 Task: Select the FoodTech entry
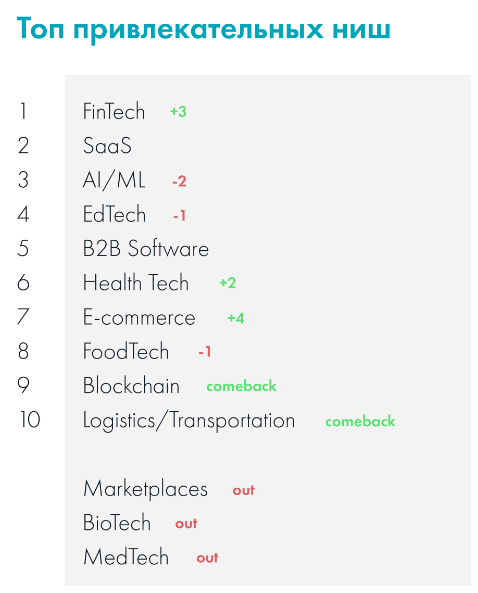(126, 351)
